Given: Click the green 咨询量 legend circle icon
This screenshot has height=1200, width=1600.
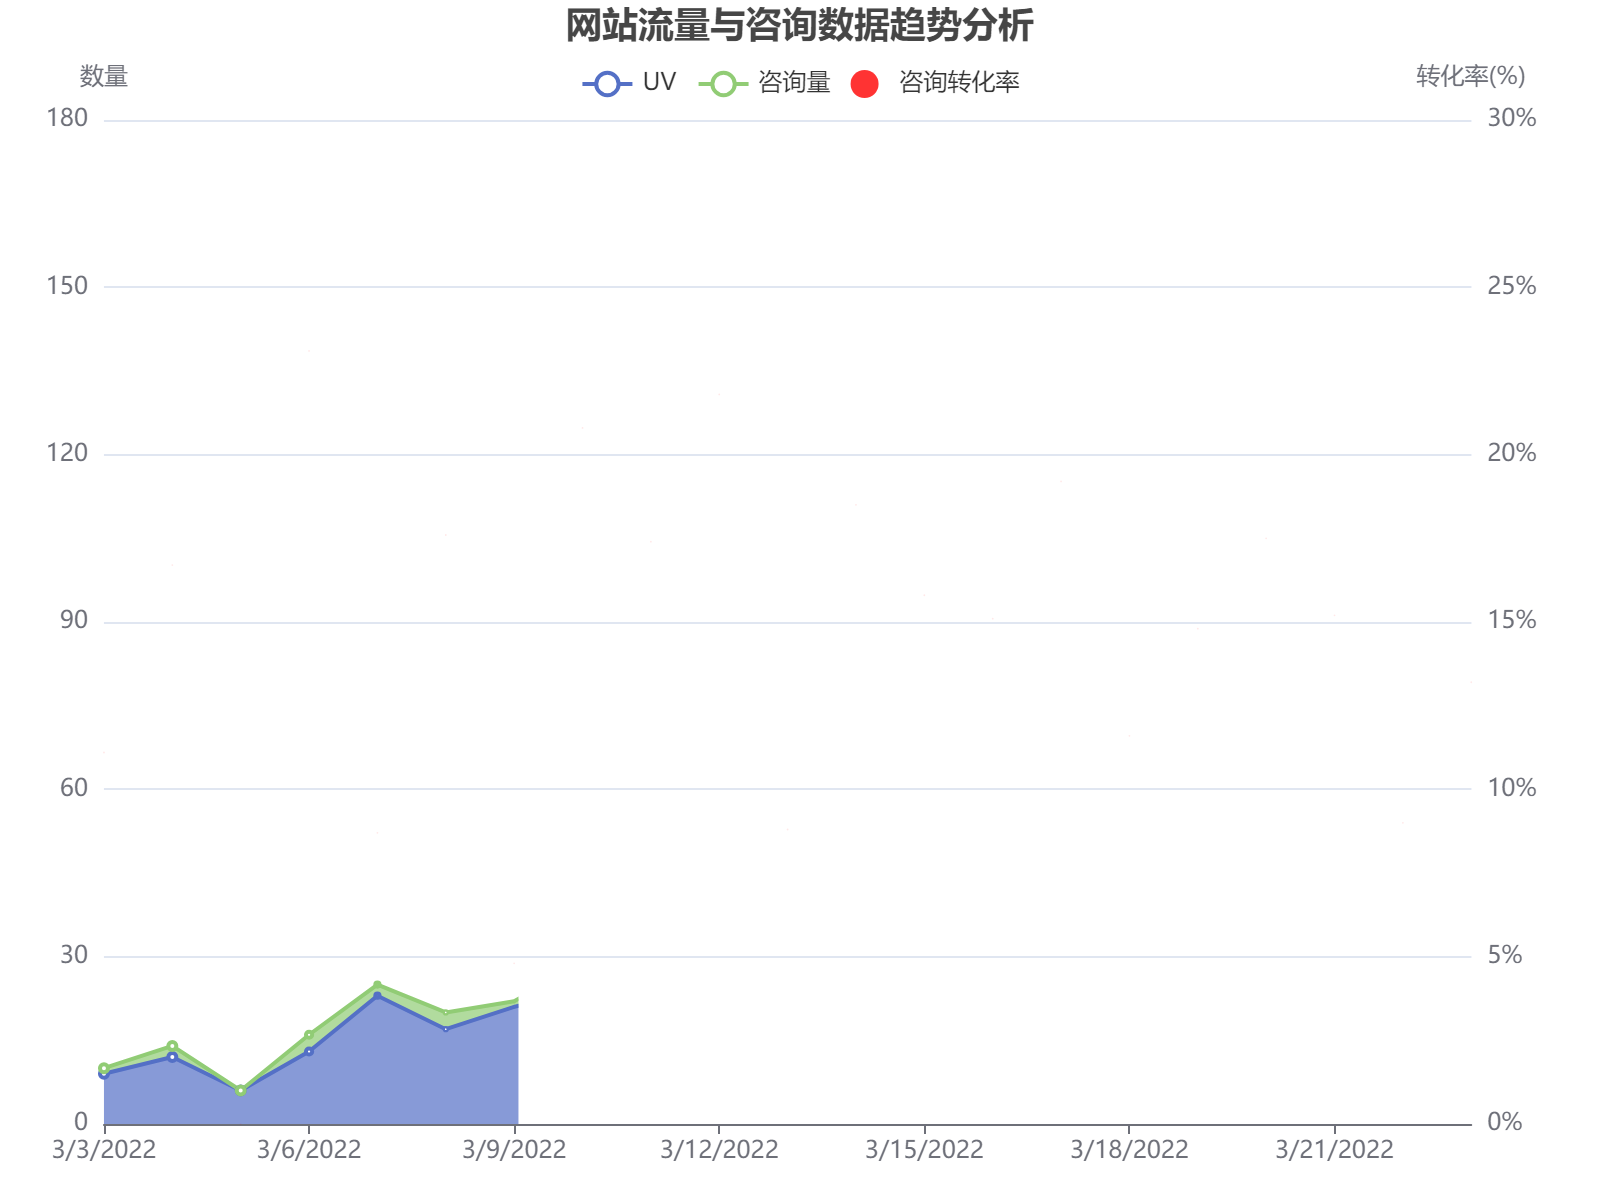Looking at the screenshot, I should (x=725, y=83).
